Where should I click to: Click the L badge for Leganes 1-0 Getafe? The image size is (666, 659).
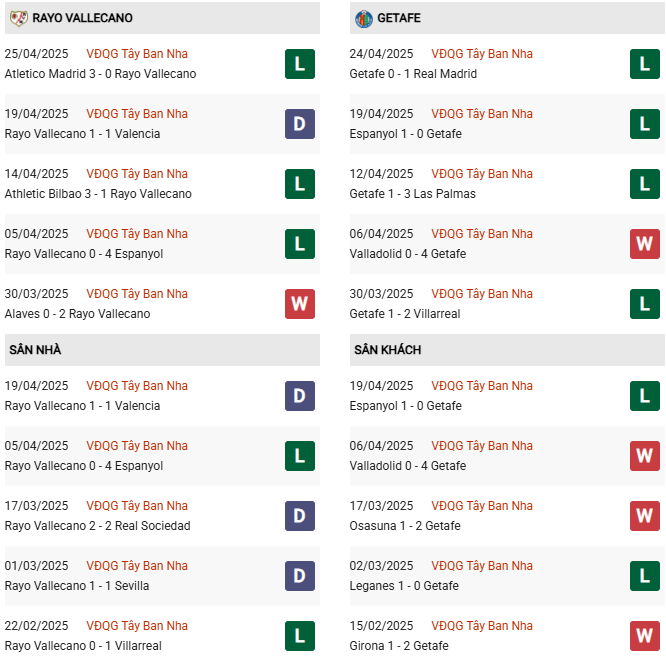[x=645, y=576]
